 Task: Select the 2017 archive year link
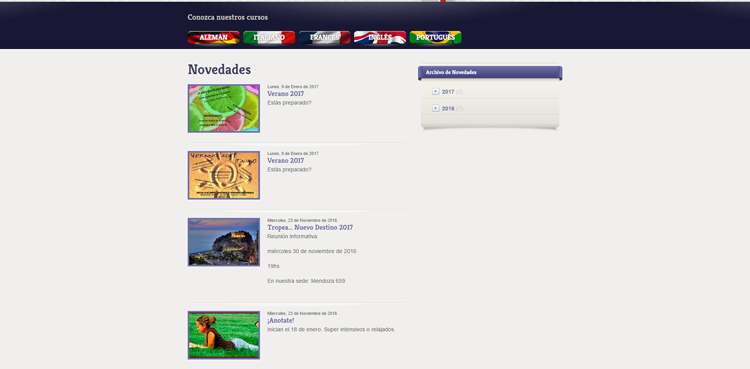(448, 92)
